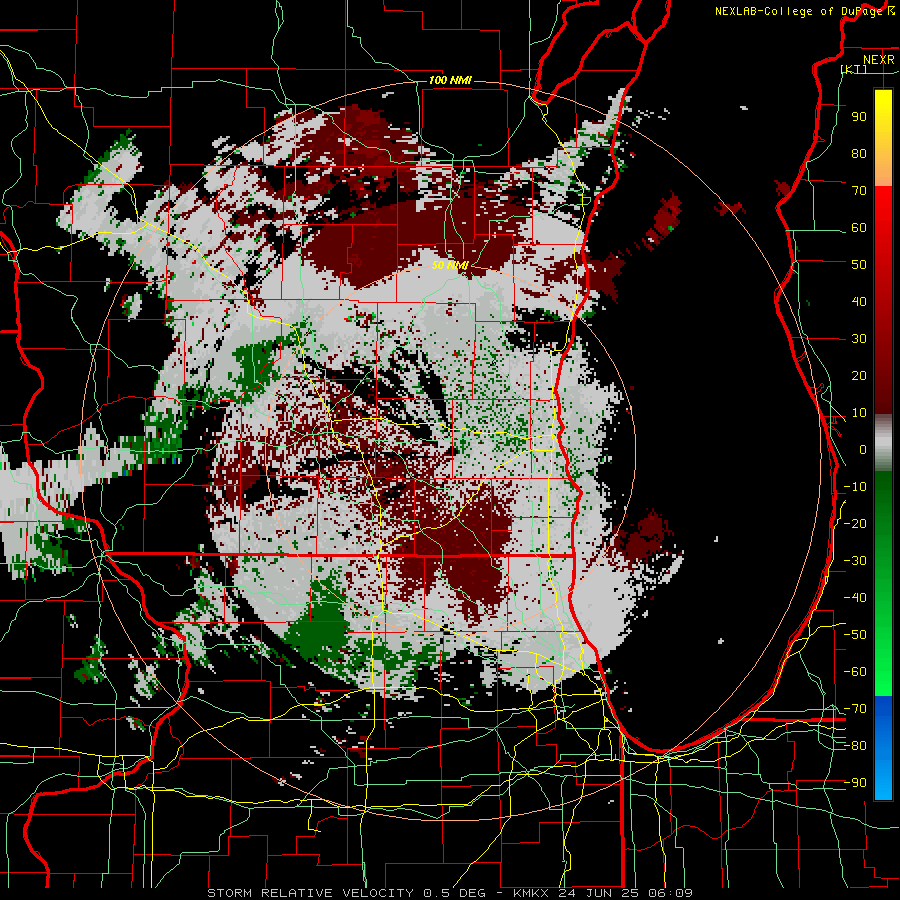The height and width of the screenshot is (900, 900).
Task: Click the 40 value on the velocity scale
Action: pos(859,302)
